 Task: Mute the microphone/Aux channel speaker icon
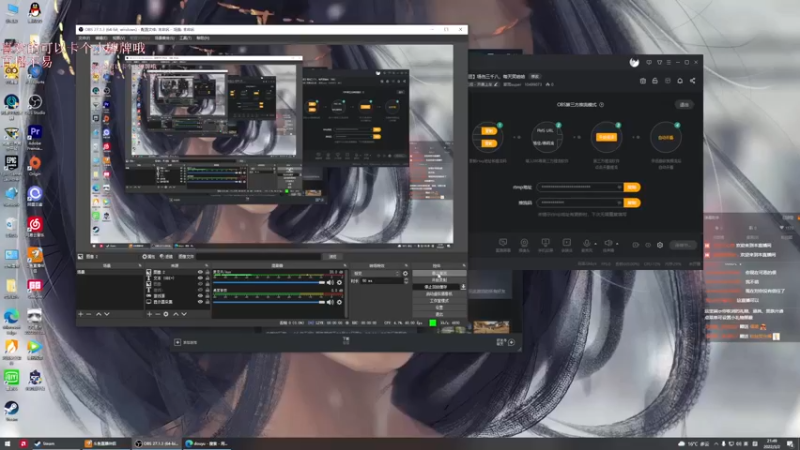(x=330, y=282)
